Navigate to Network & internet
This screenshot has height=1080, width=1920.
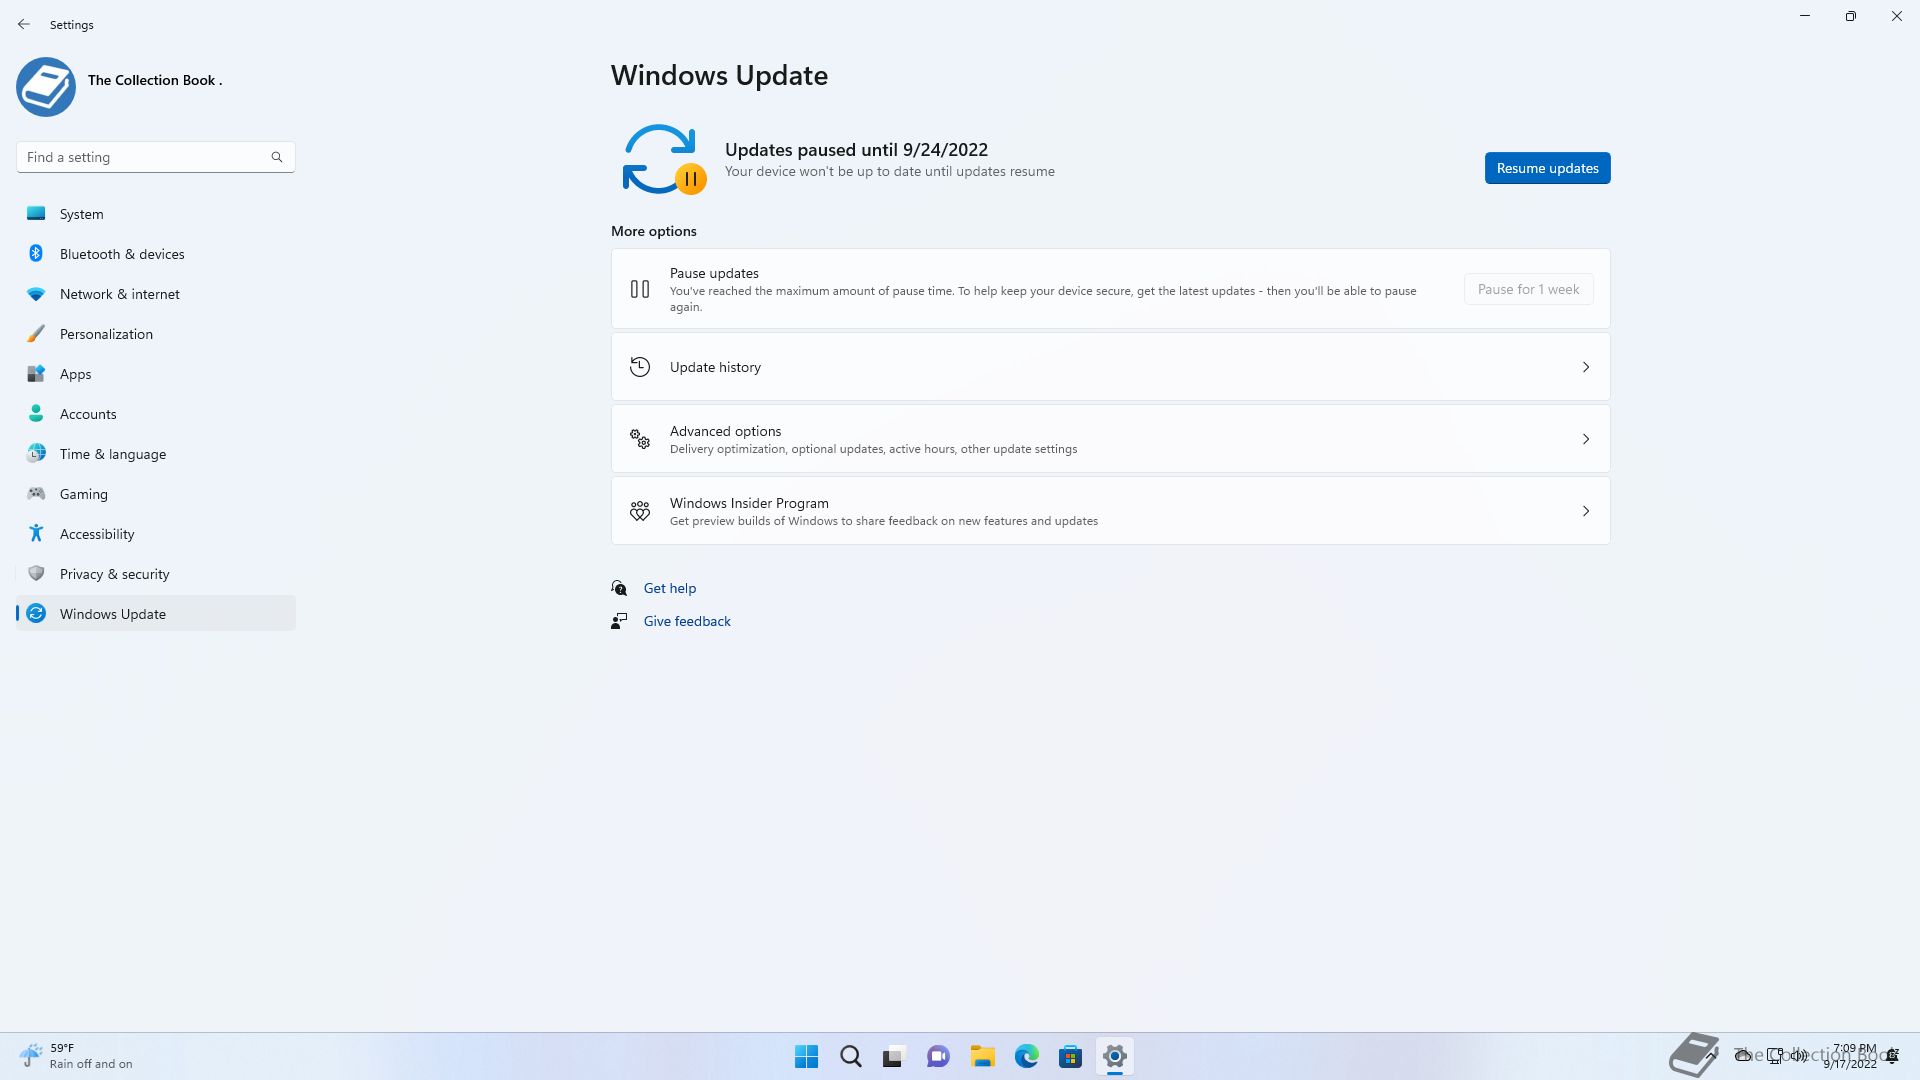click(x=156, y=293)
